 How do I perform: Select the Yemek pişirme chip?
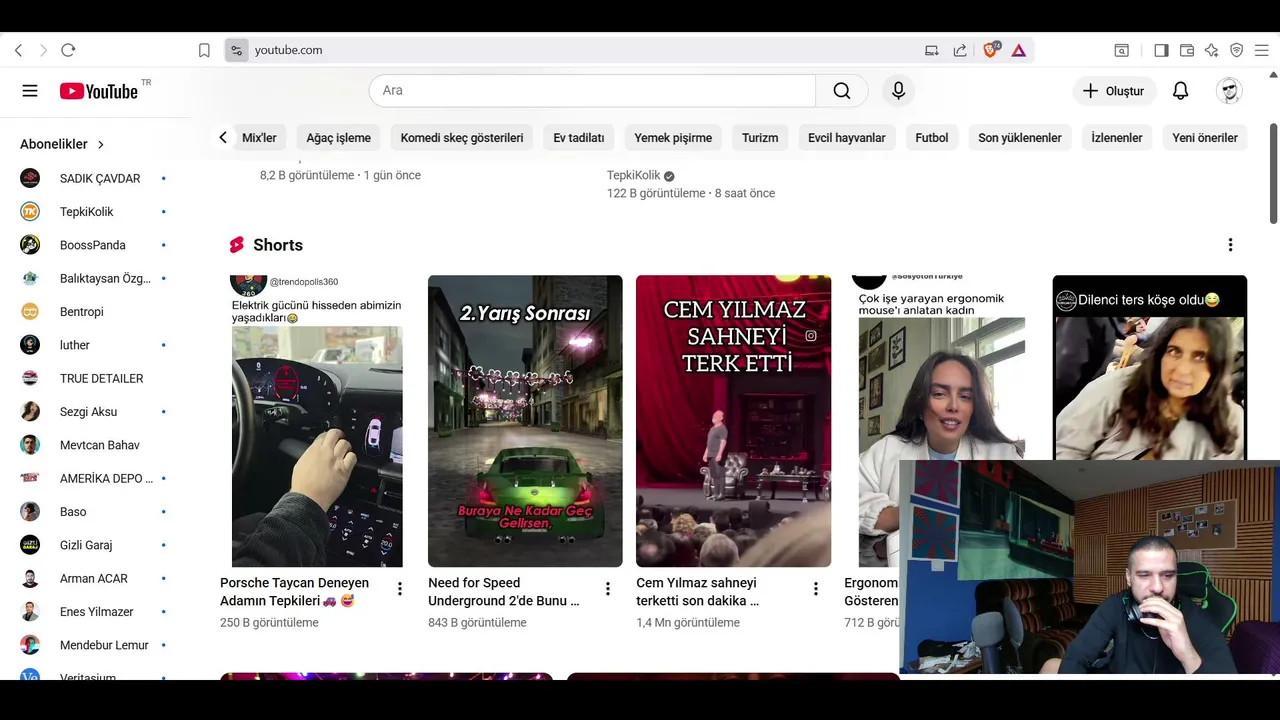[673, 138]
